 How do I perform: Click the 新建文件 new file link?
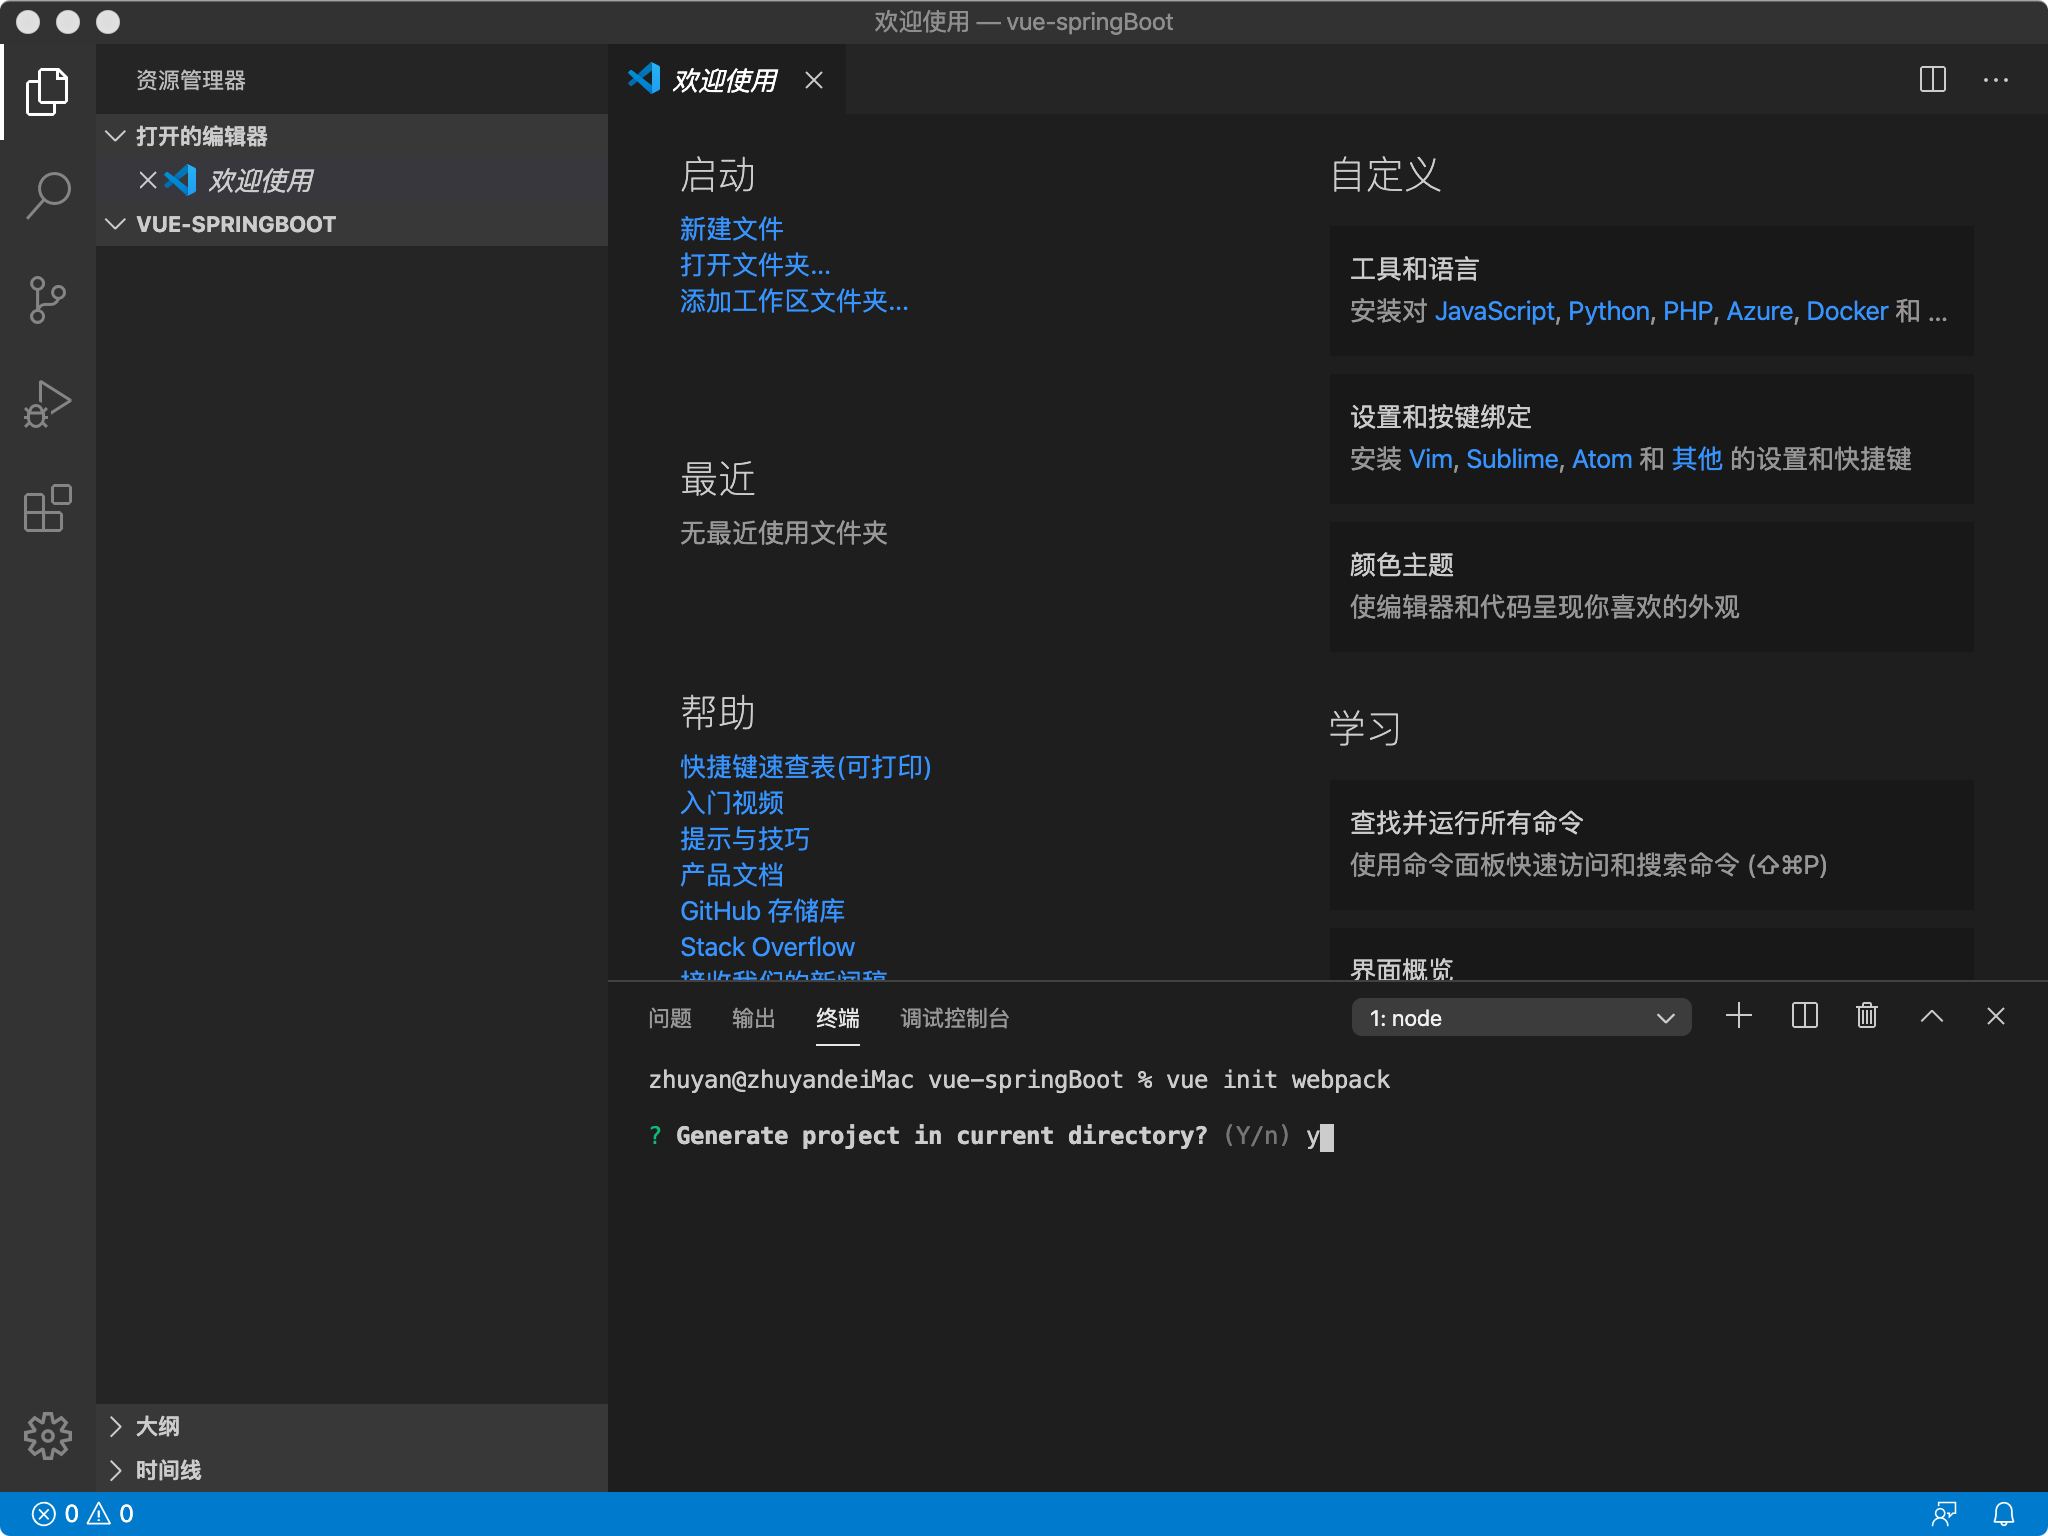pyautogui.click(x=731, y=229)
